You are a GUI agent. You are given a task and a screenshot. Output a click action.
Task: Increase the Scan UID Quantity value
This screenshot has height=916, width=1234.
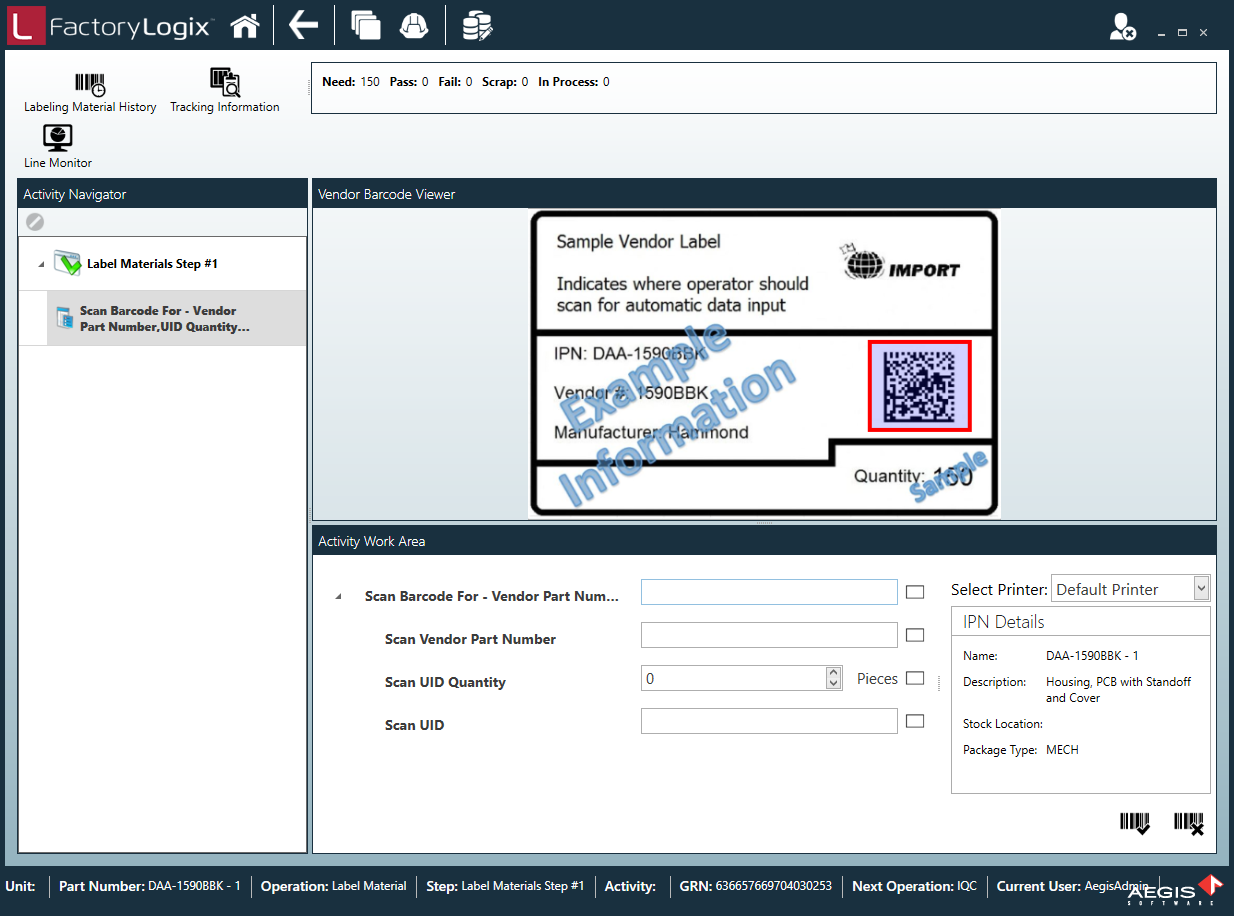coord(834,673)
